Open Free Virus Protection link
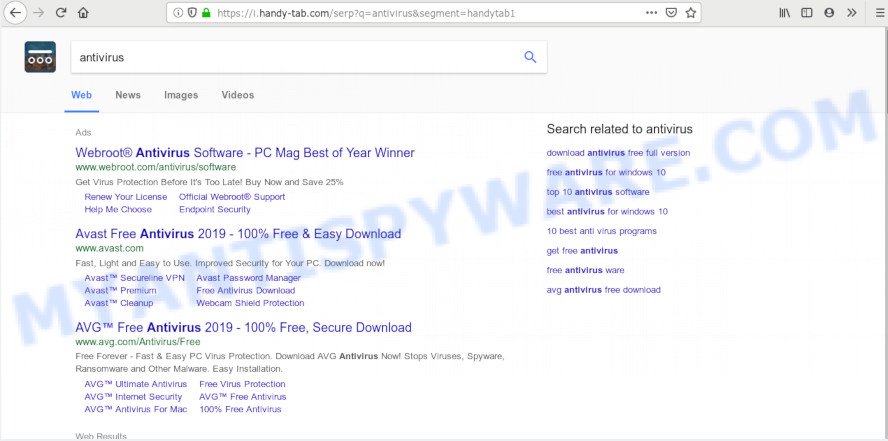Screen dimensions: 888x441 (x=242, y=384)
